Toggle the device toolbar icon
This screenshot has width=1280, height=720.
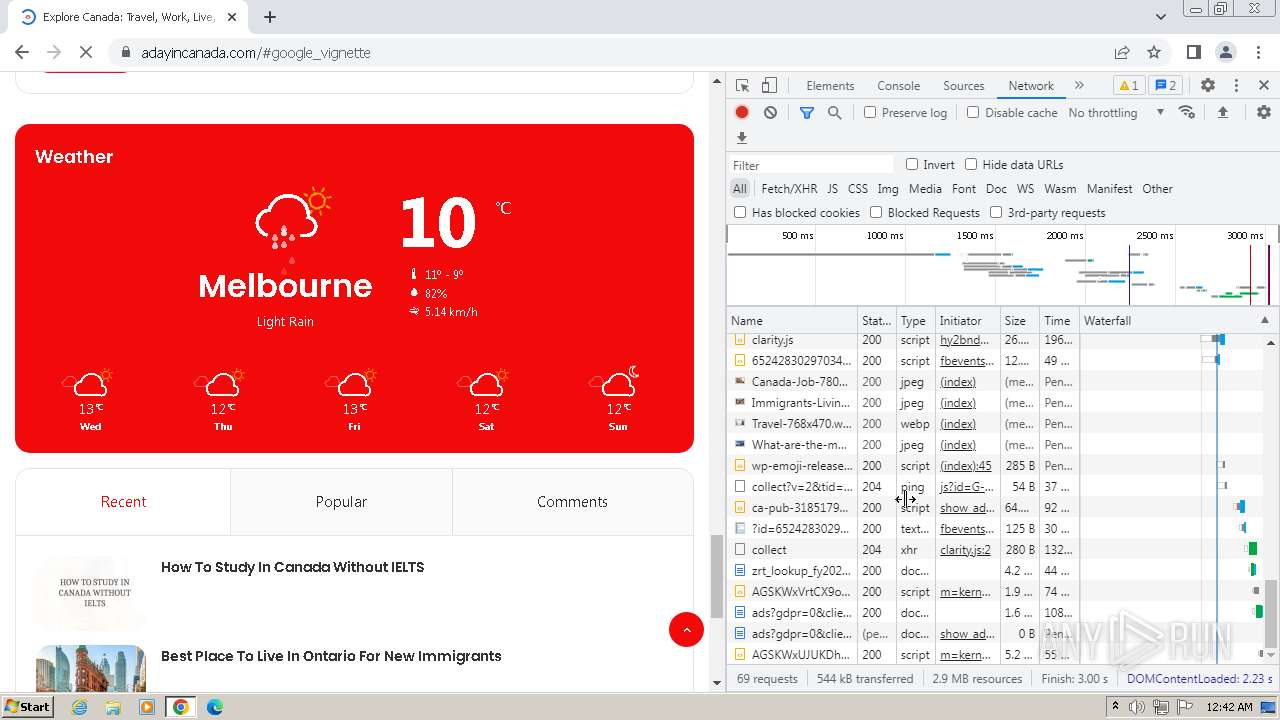coord(769,86)
